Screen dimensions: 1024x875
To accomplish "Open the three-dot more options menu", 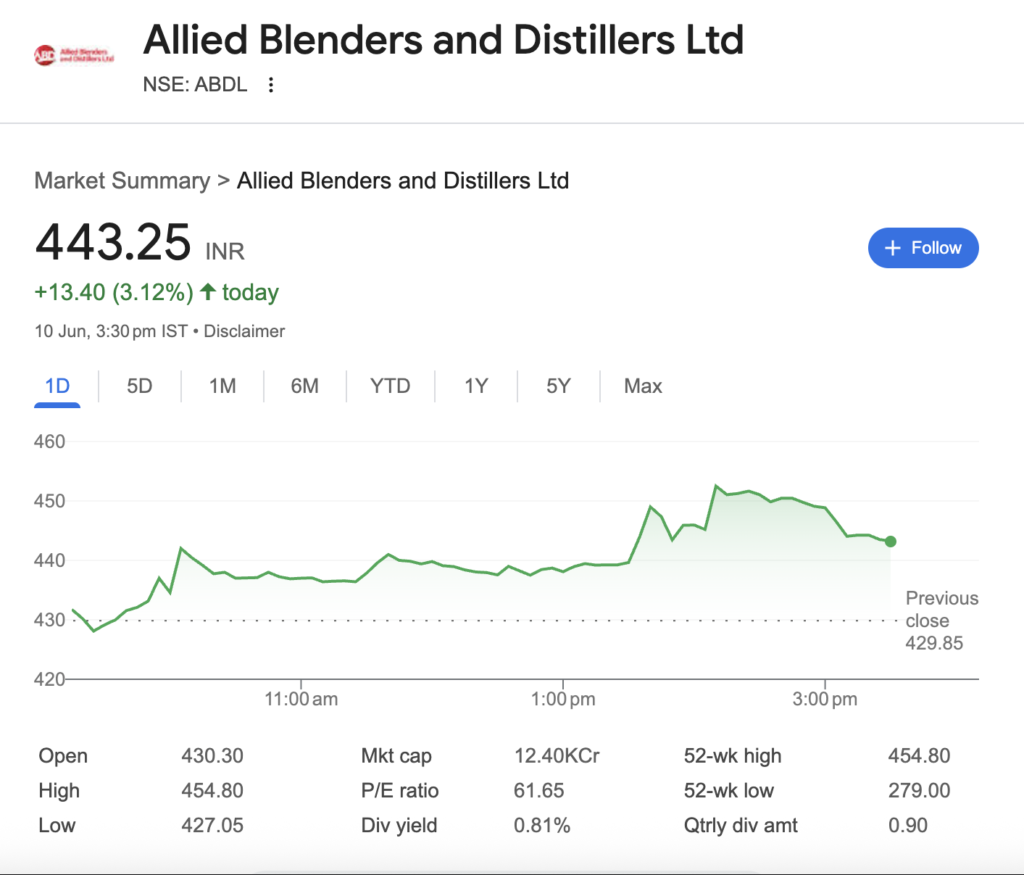I will coord(271,85).
